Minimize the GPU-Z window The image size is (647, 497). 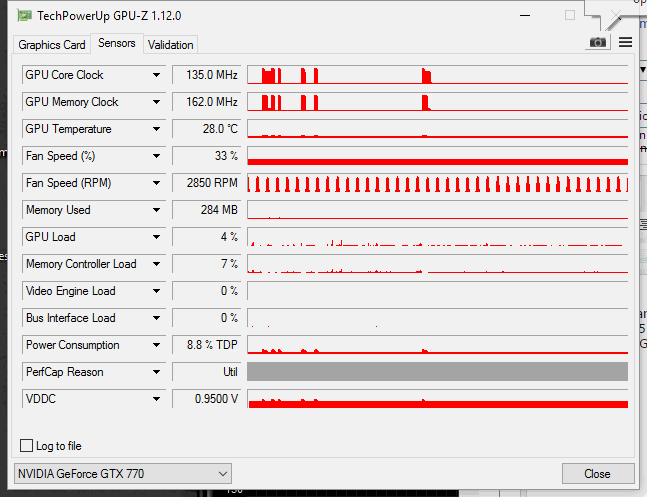pos(525,16)
